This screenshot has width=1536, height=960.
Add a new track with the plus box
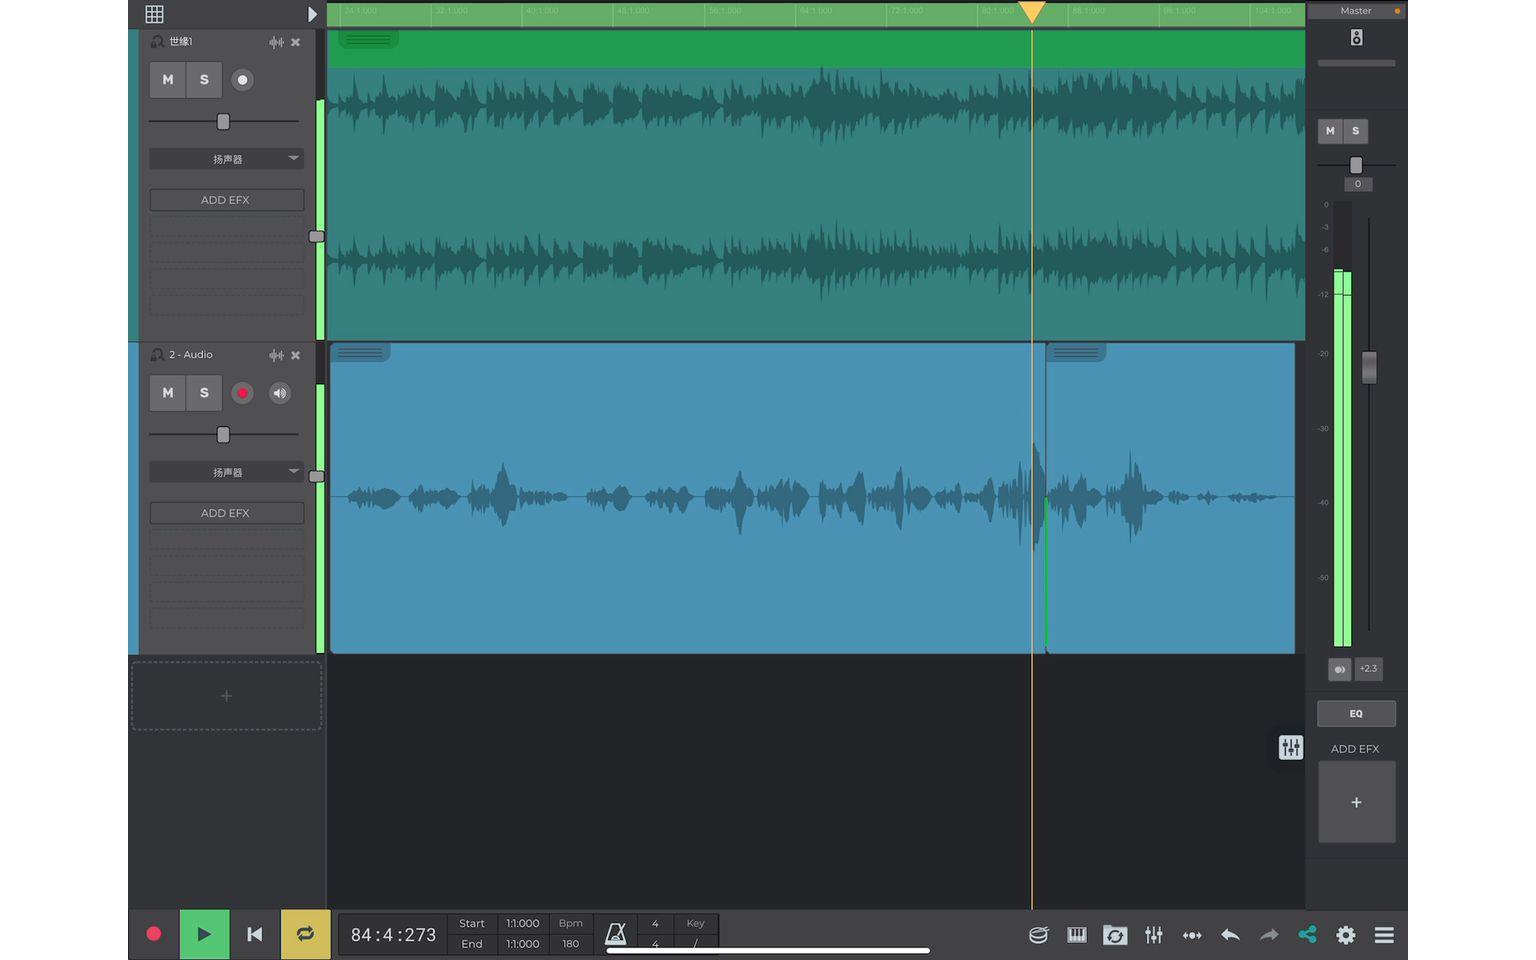[226, 696]
